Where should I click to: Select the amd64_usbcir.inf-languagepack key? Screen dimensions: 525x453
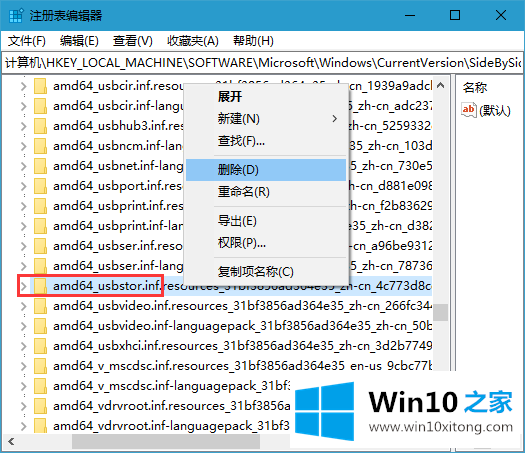119,106
